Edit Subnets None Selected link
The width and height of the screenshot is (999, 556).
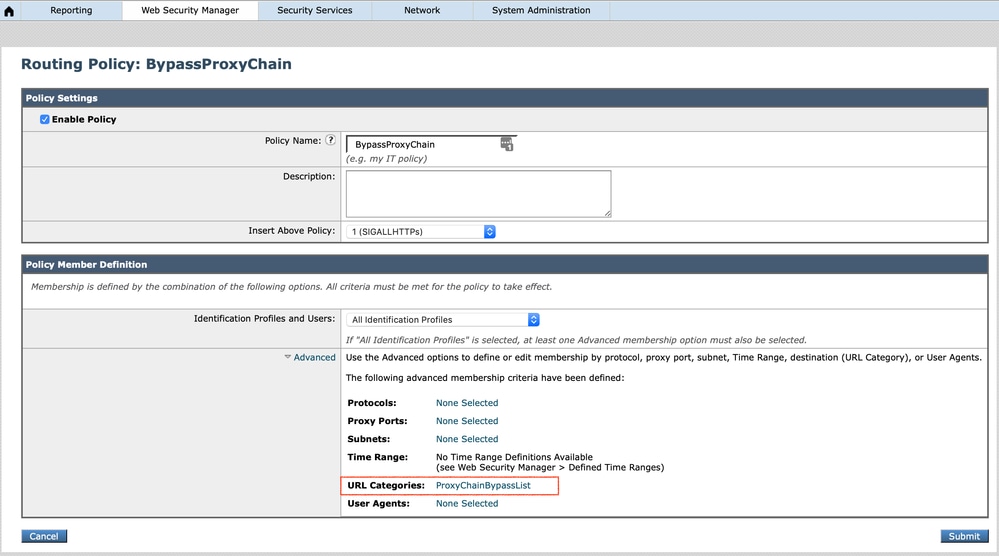coord(467,439)
